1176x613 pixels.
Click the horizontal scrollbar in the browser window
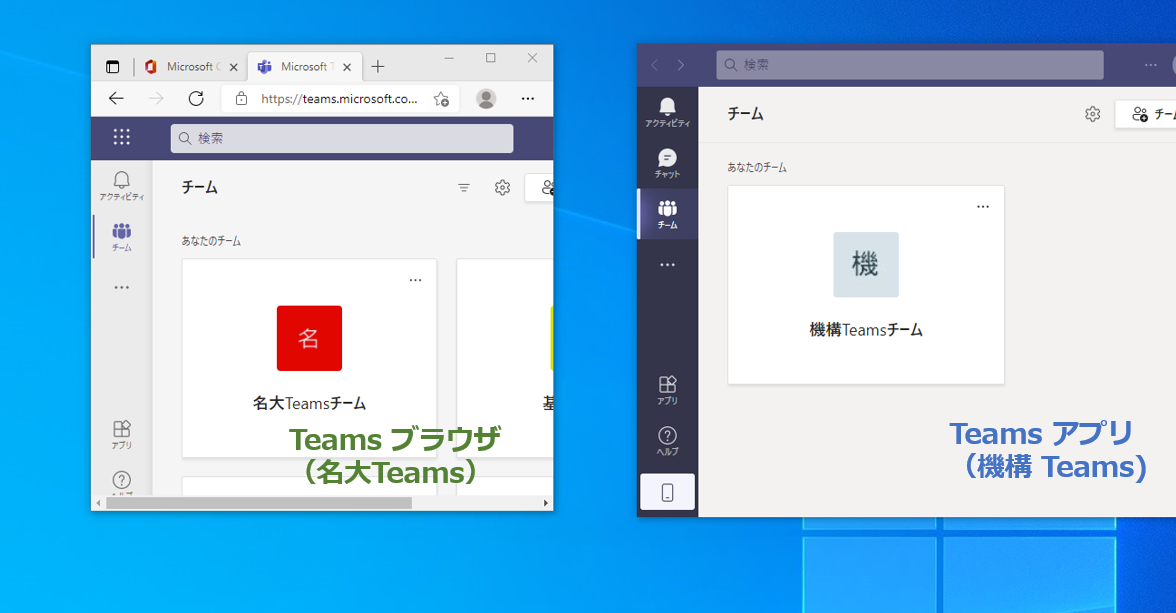click(x=259, y=503)
